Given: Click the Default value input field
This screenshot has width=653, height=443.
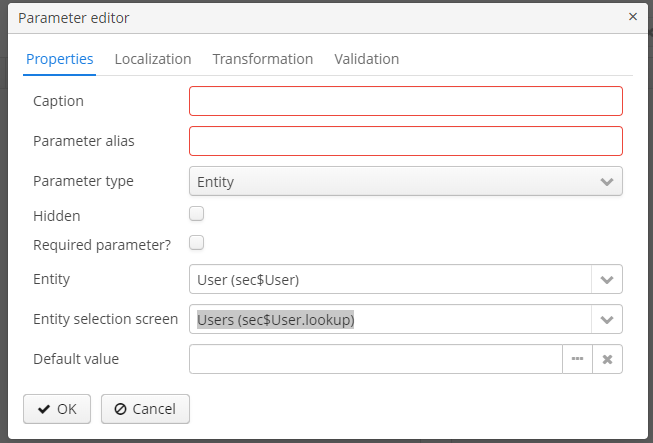Looking at the screenshot, I should [x=375, y=359].
